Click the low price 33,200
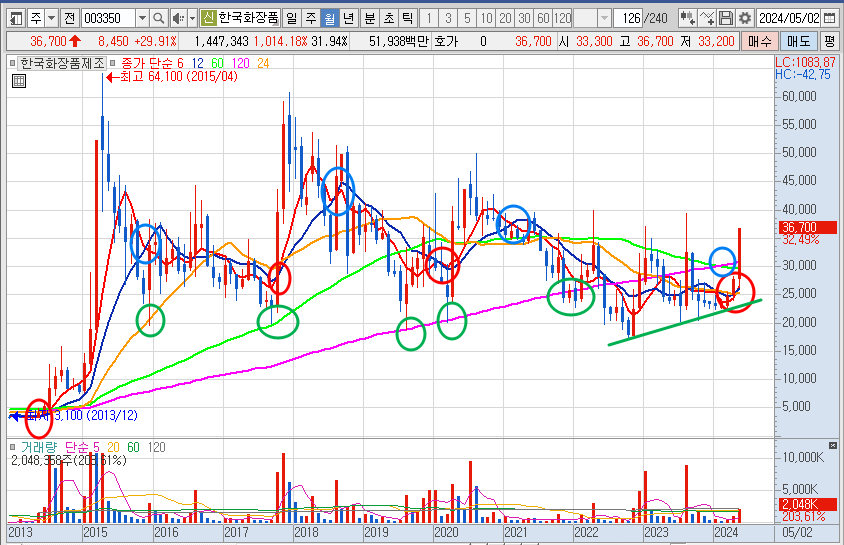The image size is (844, 545). pos(716,41)
